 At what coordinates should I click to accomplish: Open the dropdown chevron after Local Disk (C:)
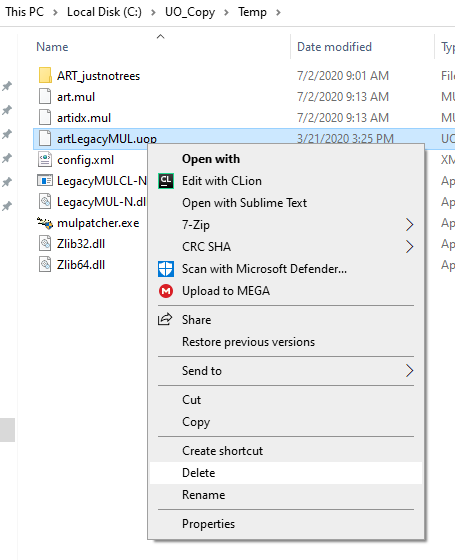coord(153,12)
